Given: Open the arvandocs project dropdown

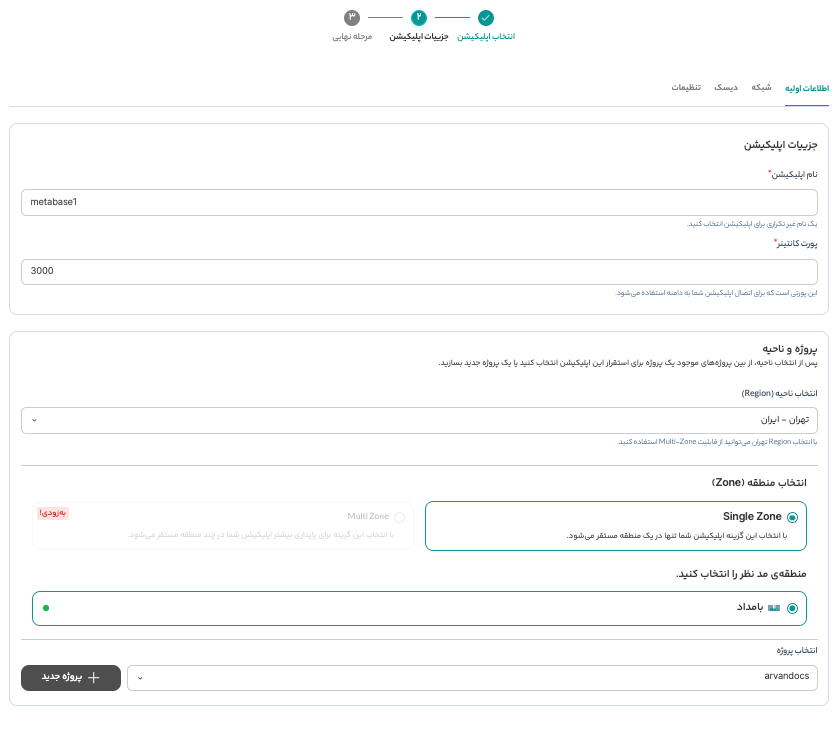Looking at the screenshot, I should coord(472,678).
